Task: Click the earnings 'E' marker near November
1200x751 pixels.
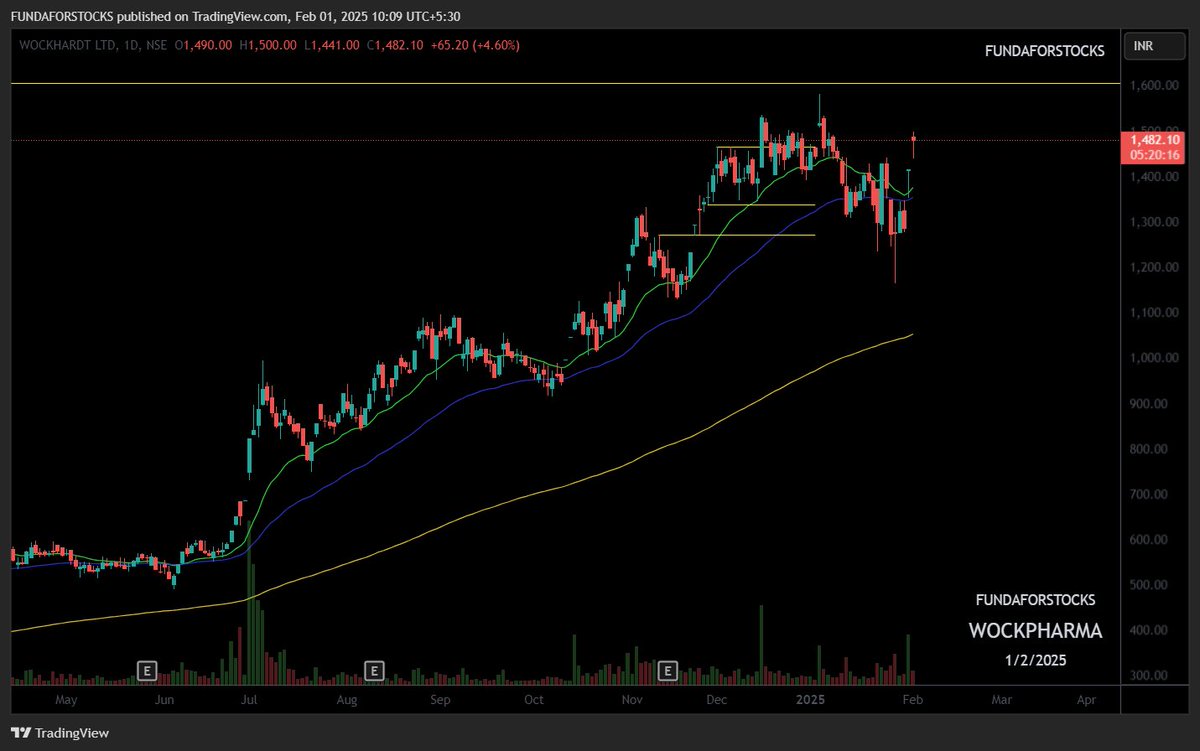Action: point(668,670)
